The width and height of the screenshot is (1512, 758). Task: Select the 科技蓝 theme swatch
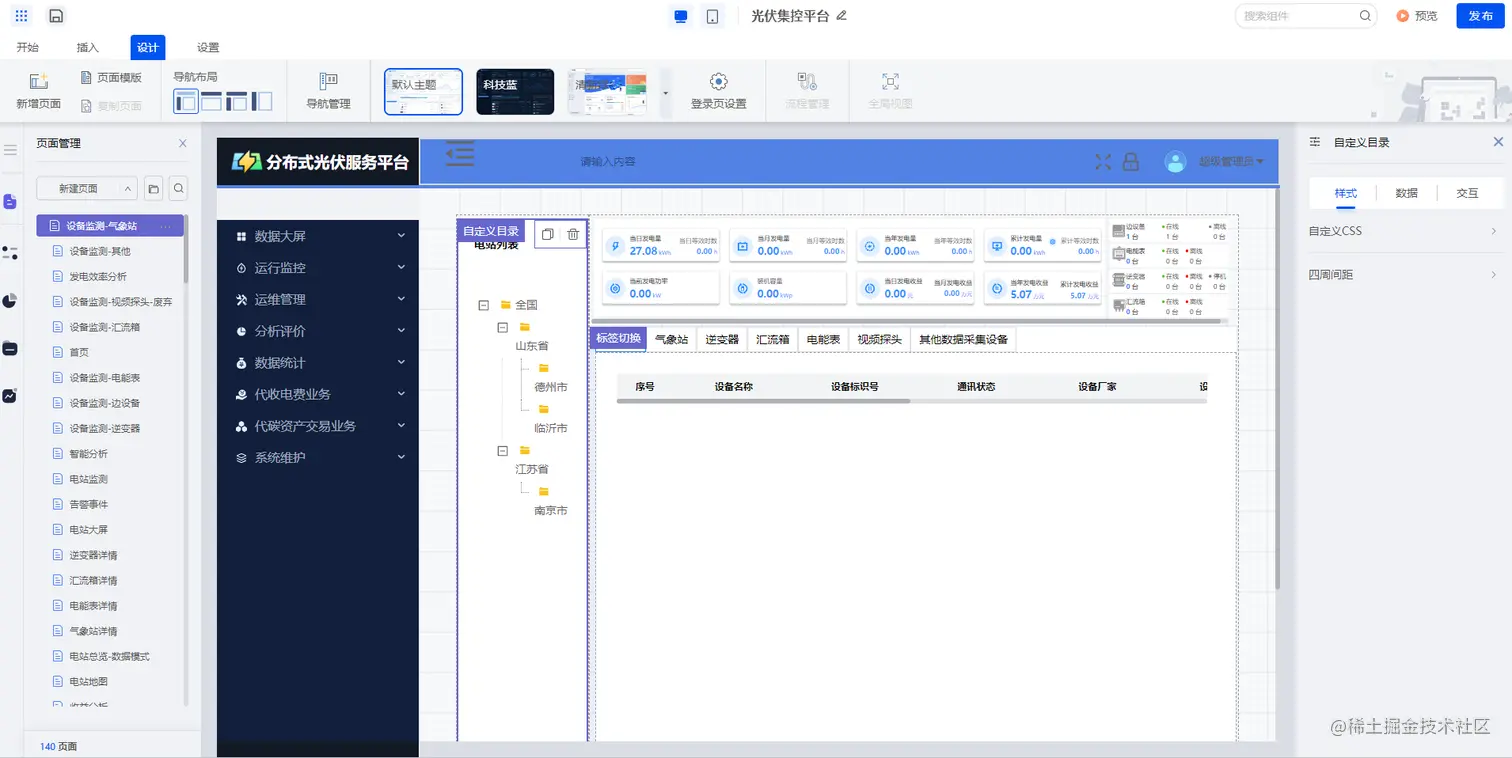pos(514,91)
